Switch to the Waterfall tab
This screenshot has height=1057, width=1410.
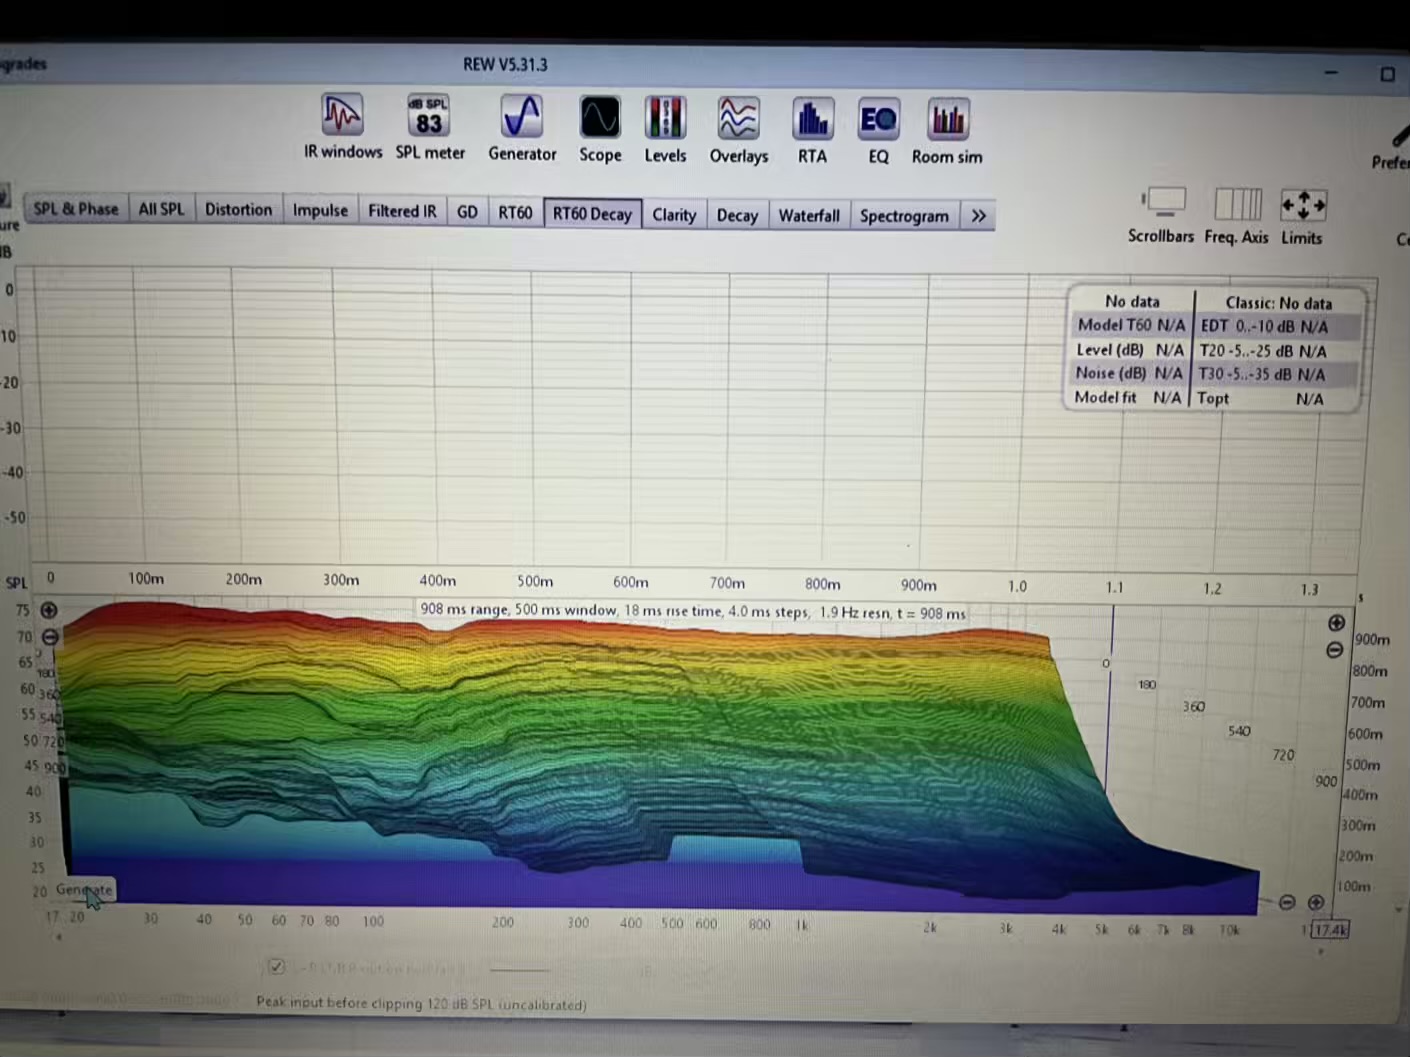coord(808,215)
